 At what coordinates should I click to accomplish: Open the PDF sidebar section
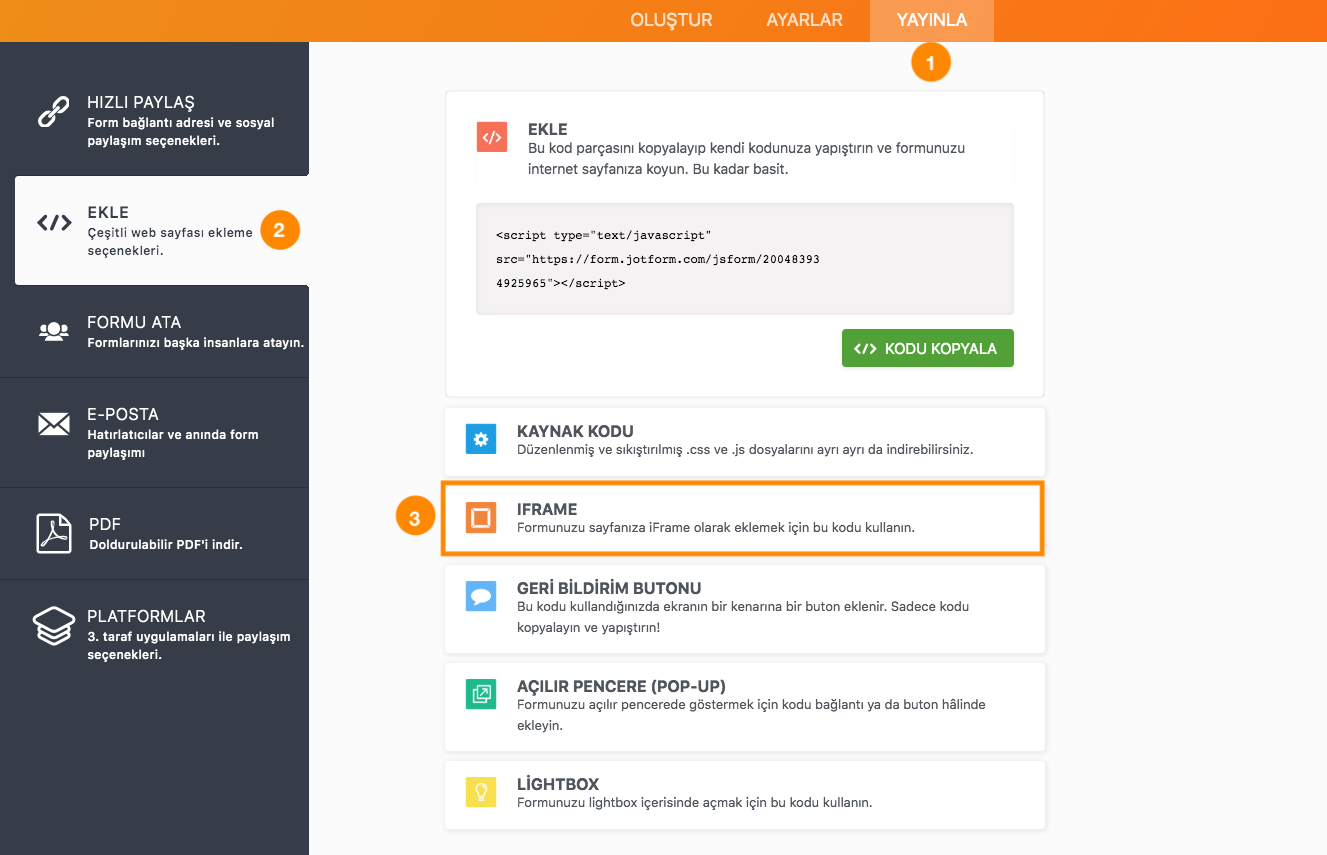(x=154, y=533)
